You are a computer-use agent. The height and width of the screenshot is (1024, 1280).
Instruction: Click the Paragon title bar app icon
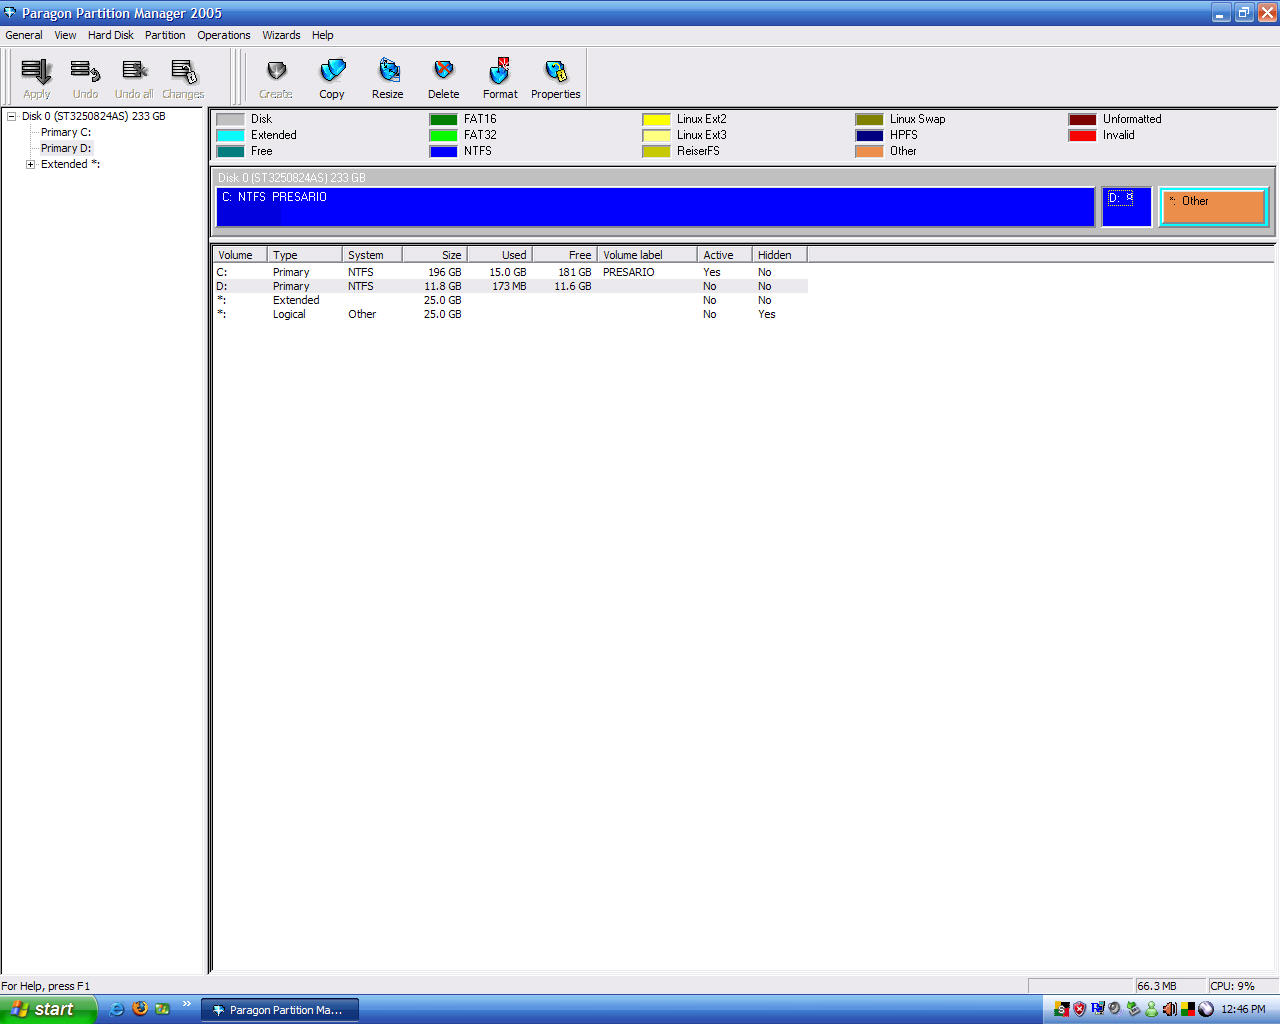pyautogui.click(x=10, y=13)
